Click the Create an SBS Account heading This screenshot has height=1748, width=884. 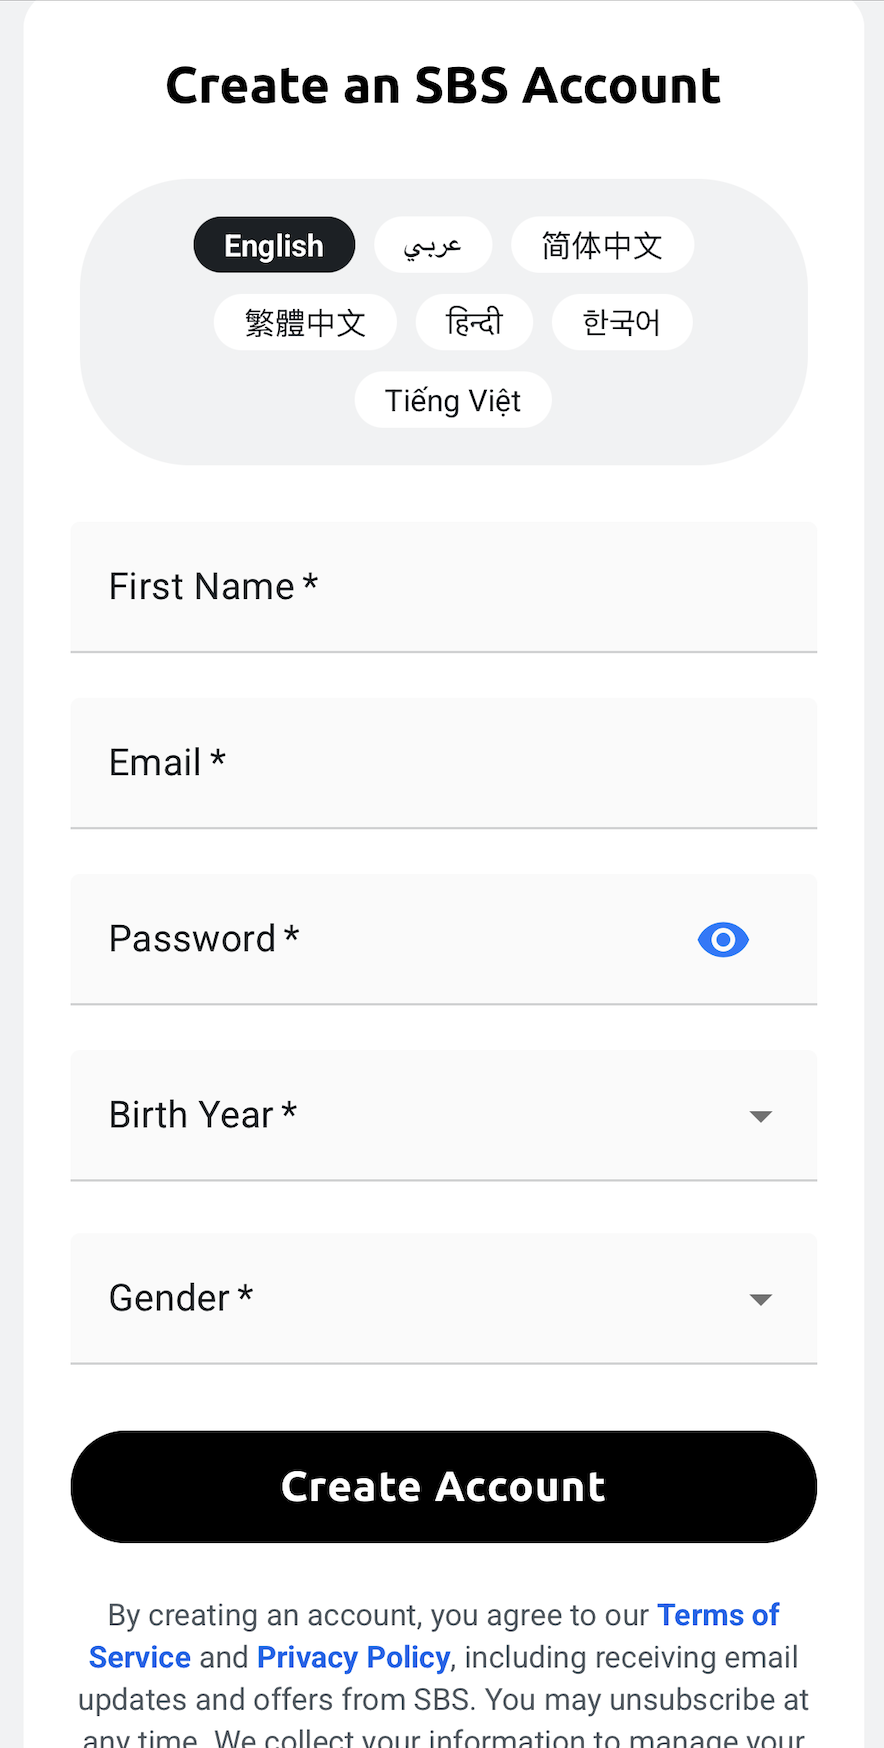pyautogui.click(x=443, y=85)
